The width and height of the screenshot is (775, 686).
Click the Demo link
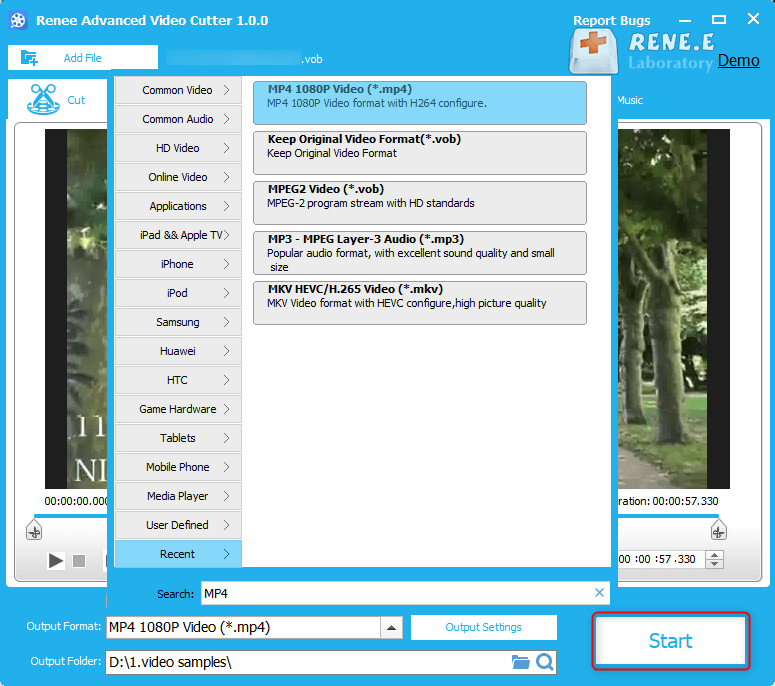738,60
